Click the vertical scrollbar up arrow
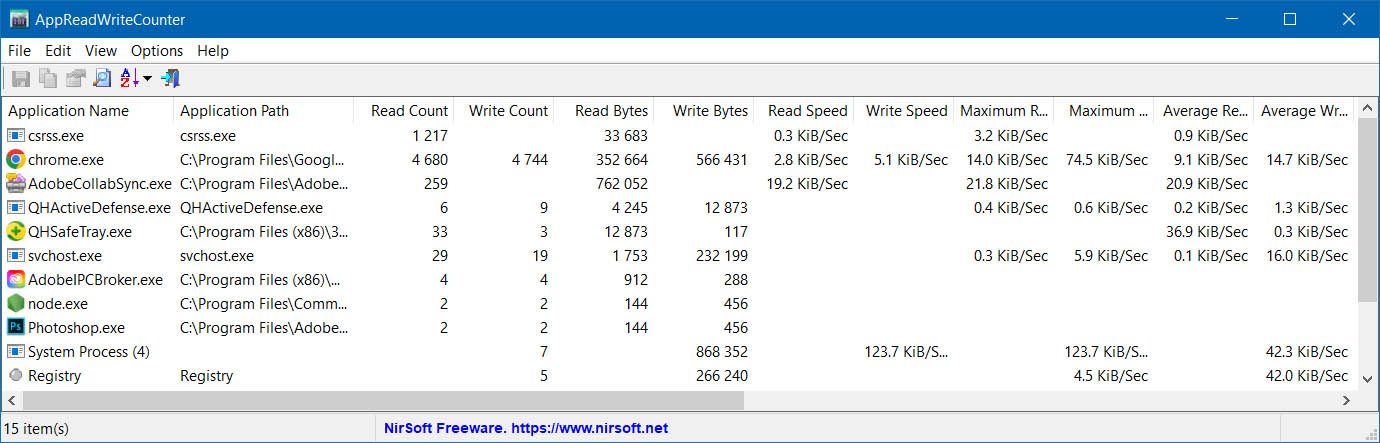 (1368, 109)
